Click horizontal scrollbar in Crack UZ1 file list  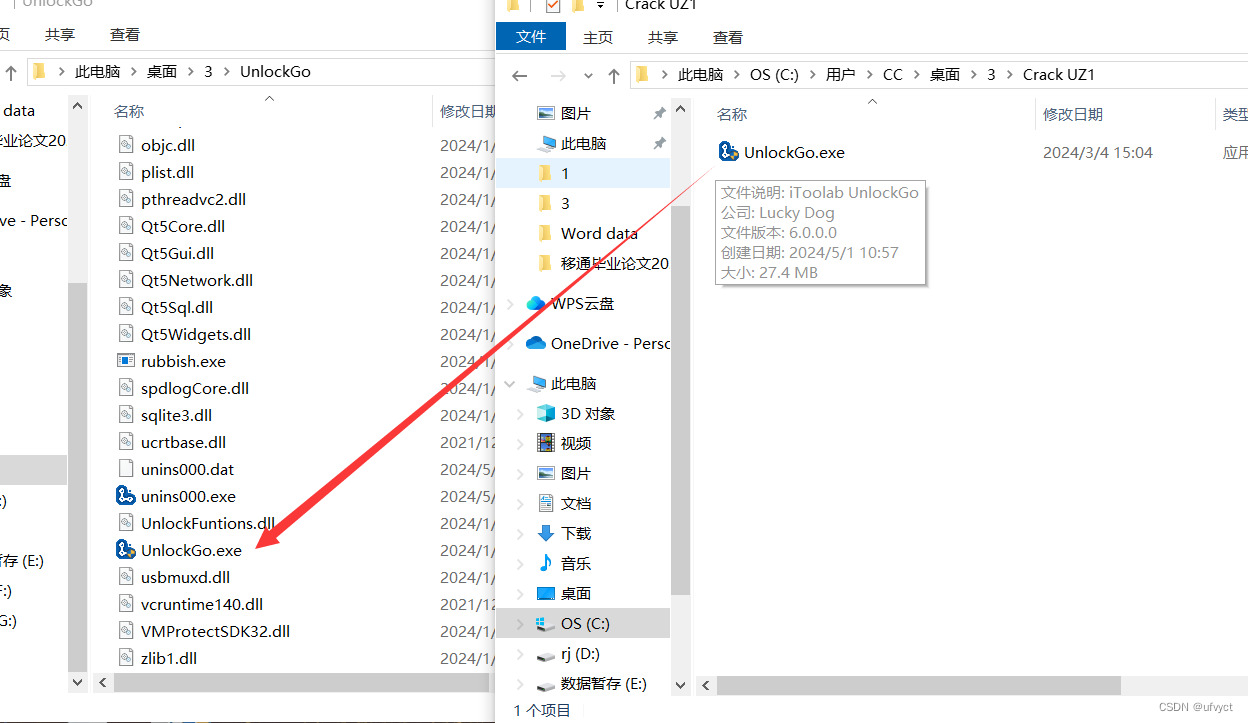tap(918, 685)
